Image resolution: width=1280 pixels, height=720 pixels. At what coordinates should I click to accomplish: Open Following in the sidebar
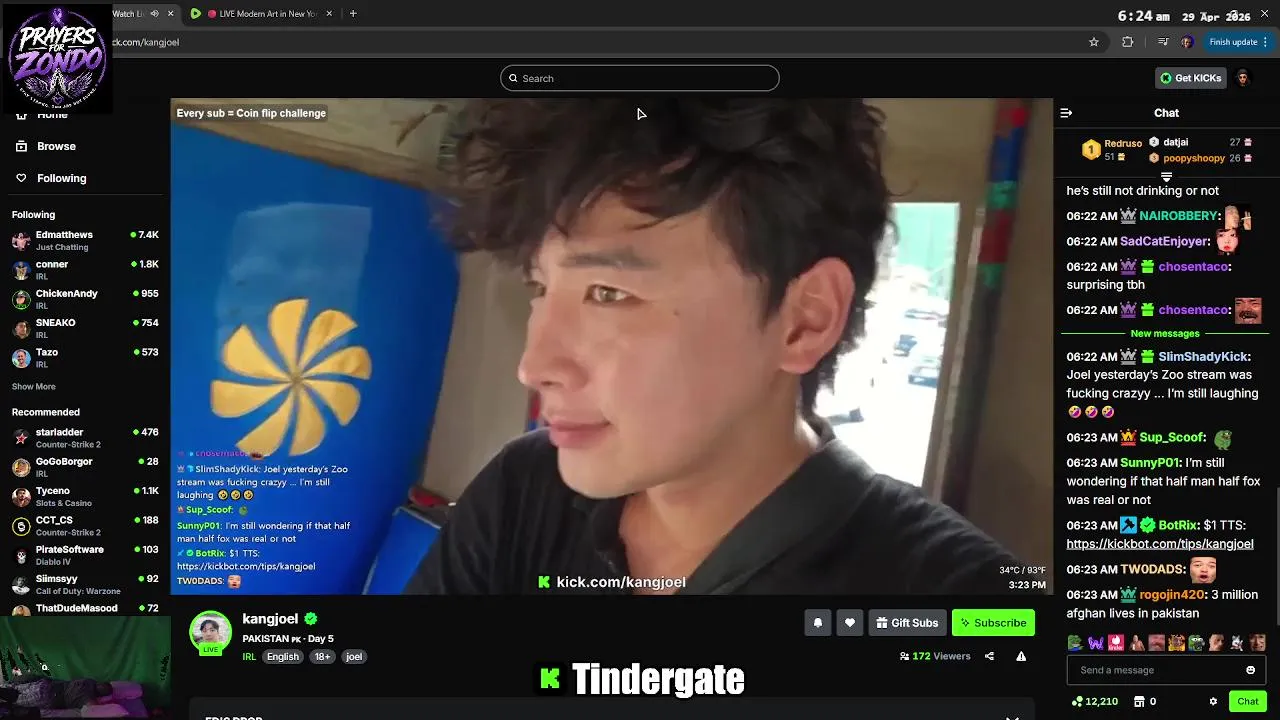[62, 178]
